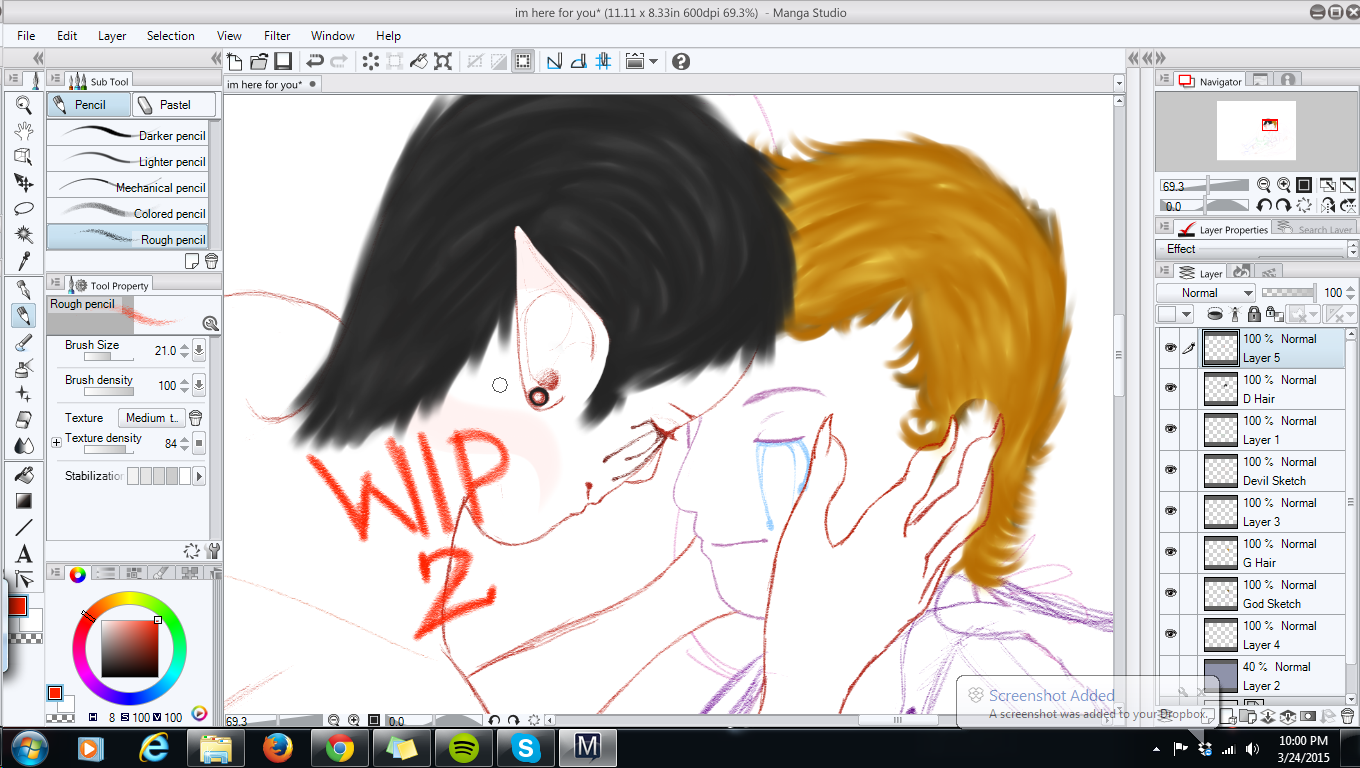Save the document using the toolbar icon
The image size is (1360, 768).
pos(283,61)
